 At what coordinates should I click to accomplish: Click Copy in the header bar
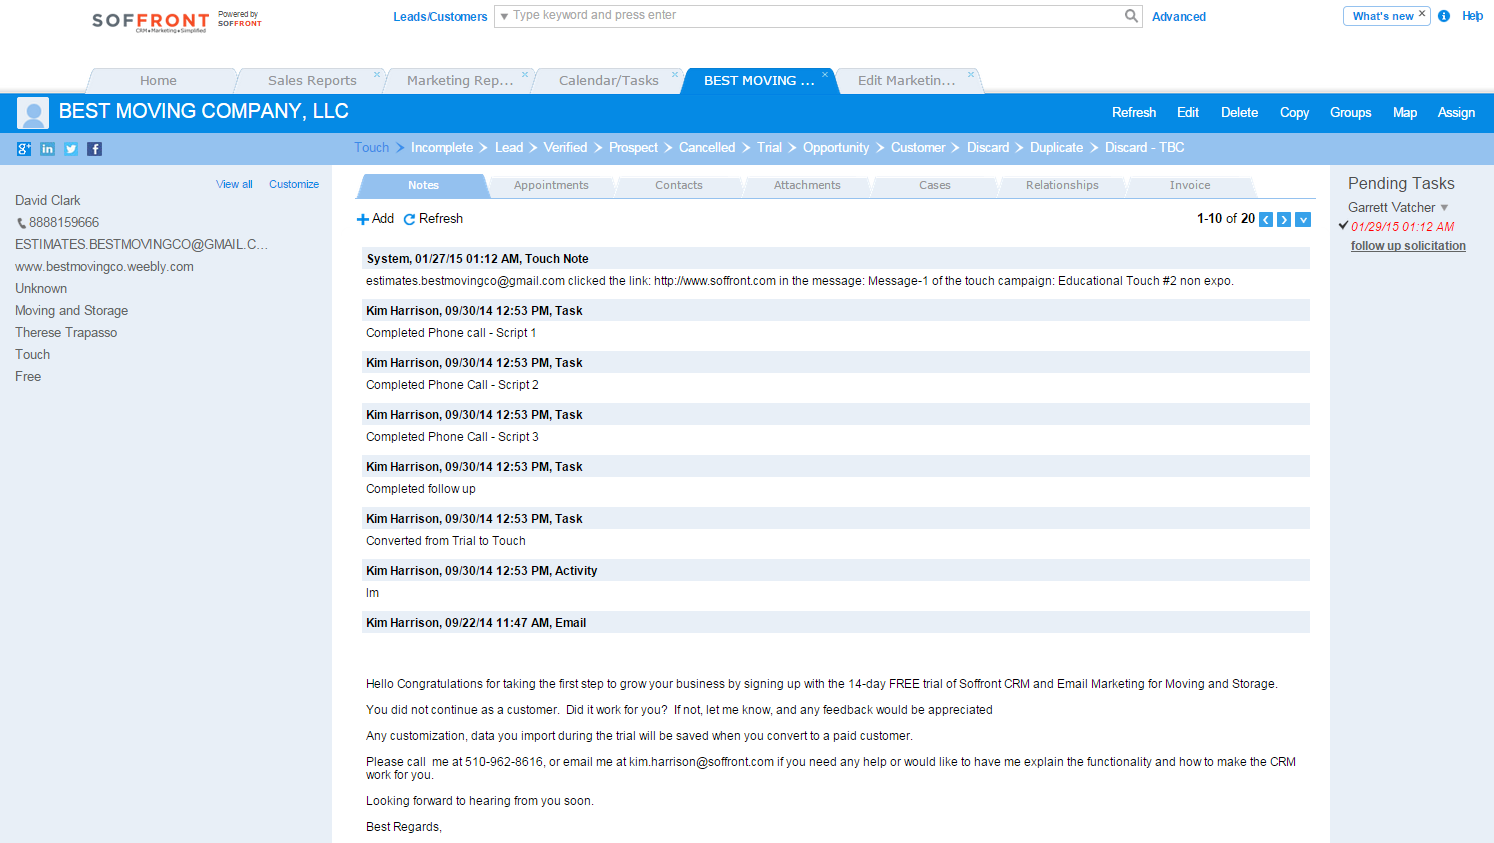(x=1294, y=113)
